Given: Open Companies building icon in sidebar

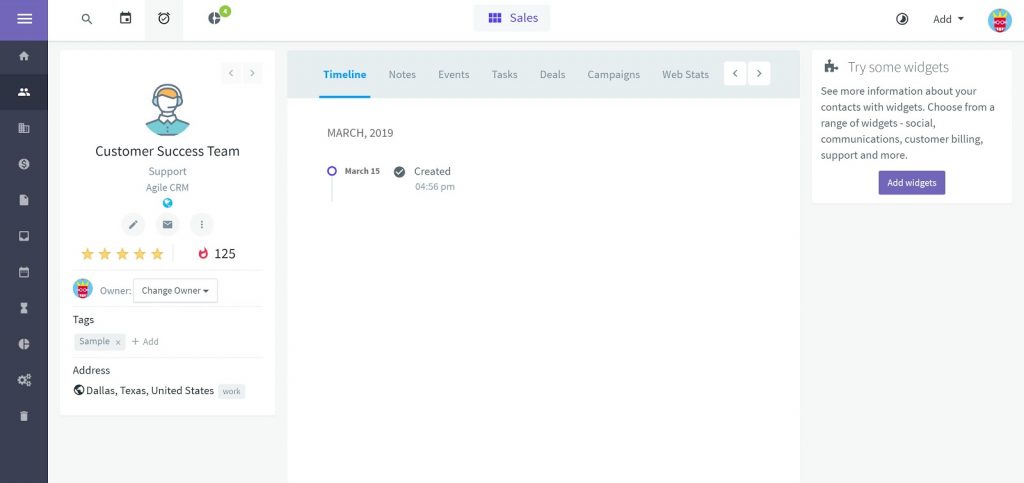Looking at the screenshot, I should pos(24,128).
